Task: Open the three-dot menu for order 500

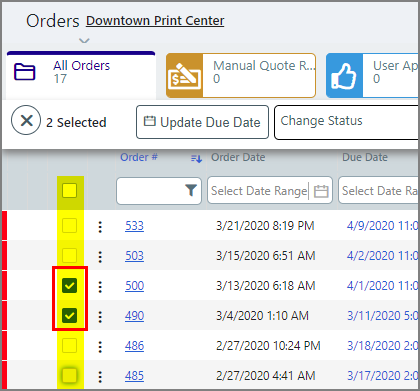Action: pos(100,287)
